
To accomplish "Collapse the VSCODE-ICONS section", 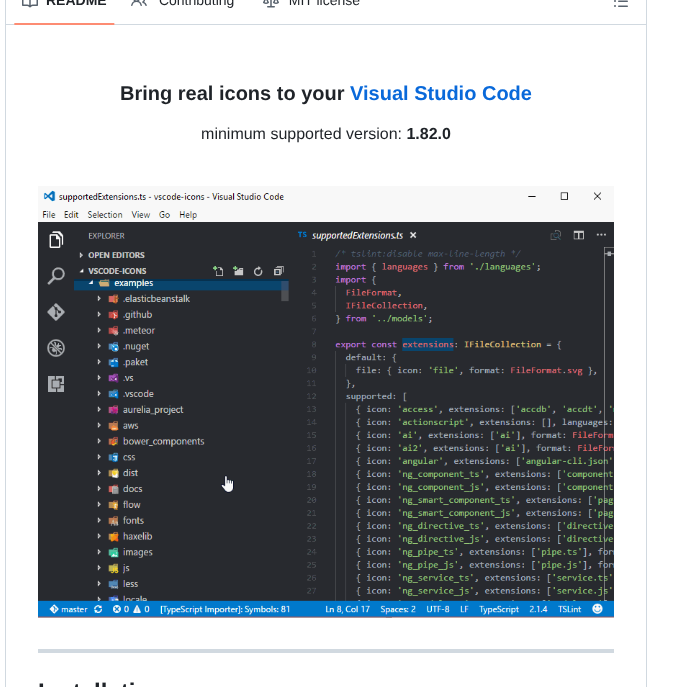I will (x=82, y=271).
